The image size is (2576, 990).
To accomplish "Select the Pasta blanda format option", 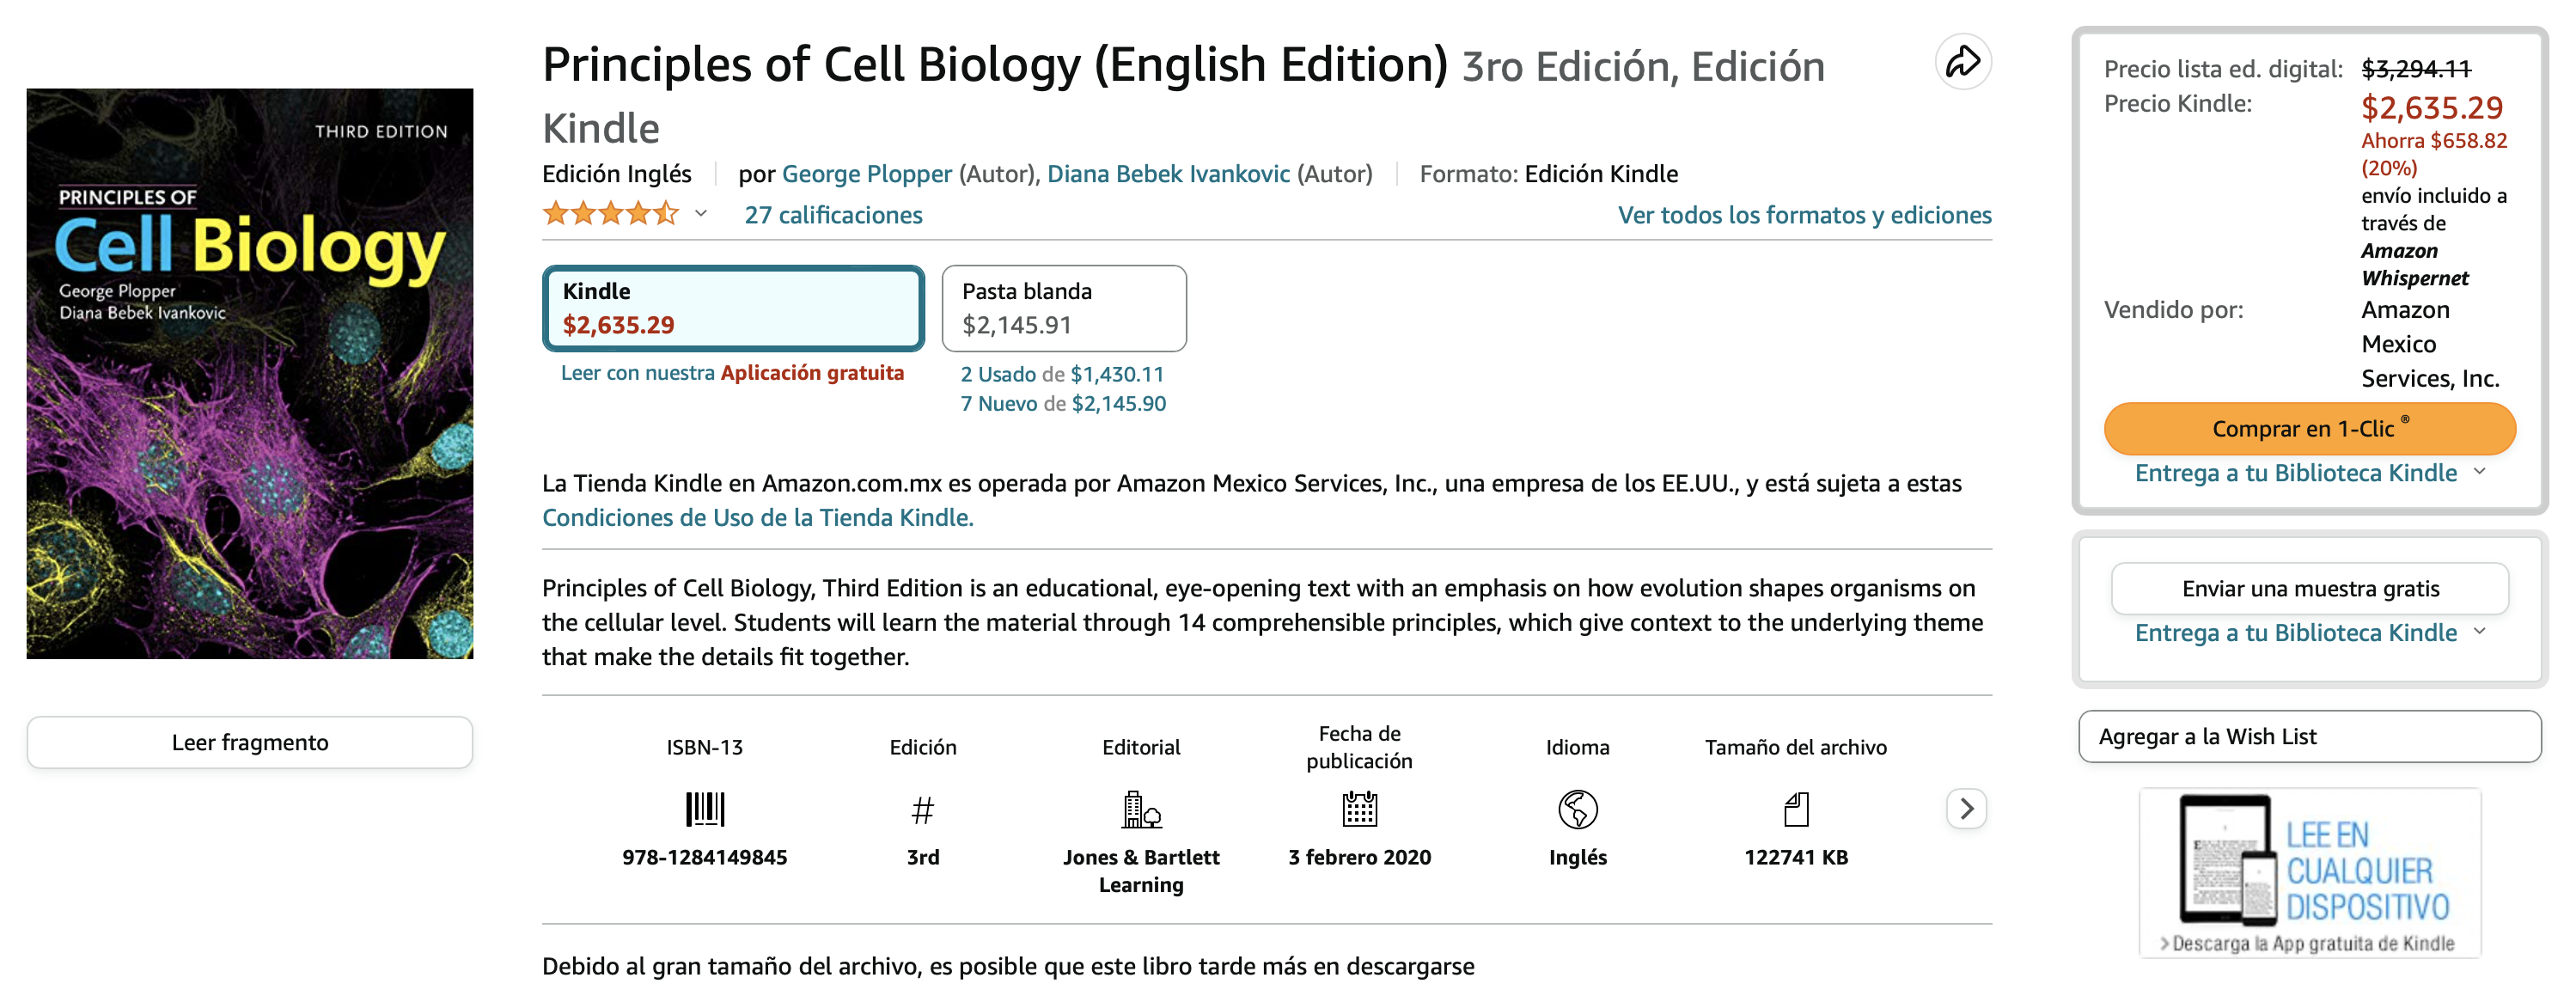I will [x=1064, y=308].
